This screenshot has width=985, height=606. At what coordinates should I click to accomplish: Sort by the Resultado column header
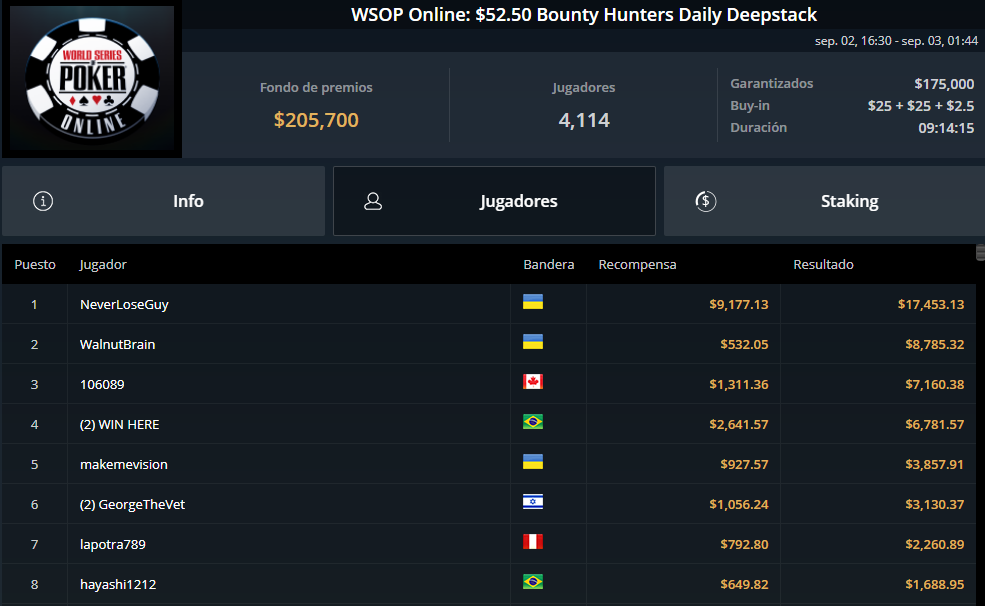click(x=823, y=264)
